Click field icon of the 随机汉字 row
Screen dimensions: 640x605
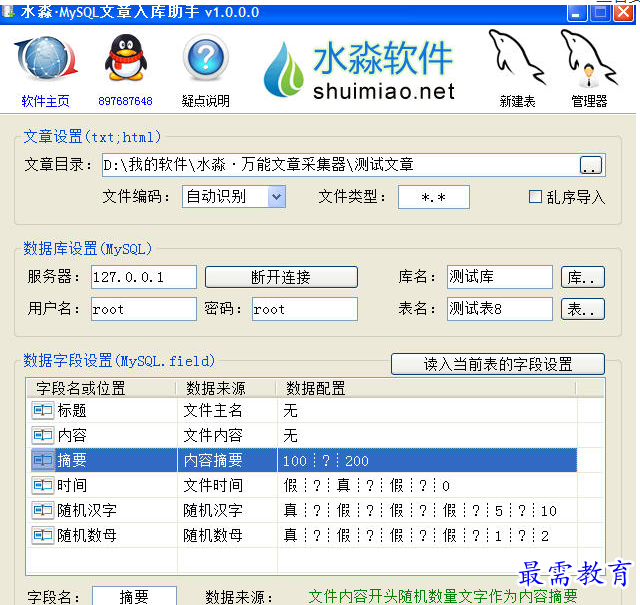tap(43, 510)
